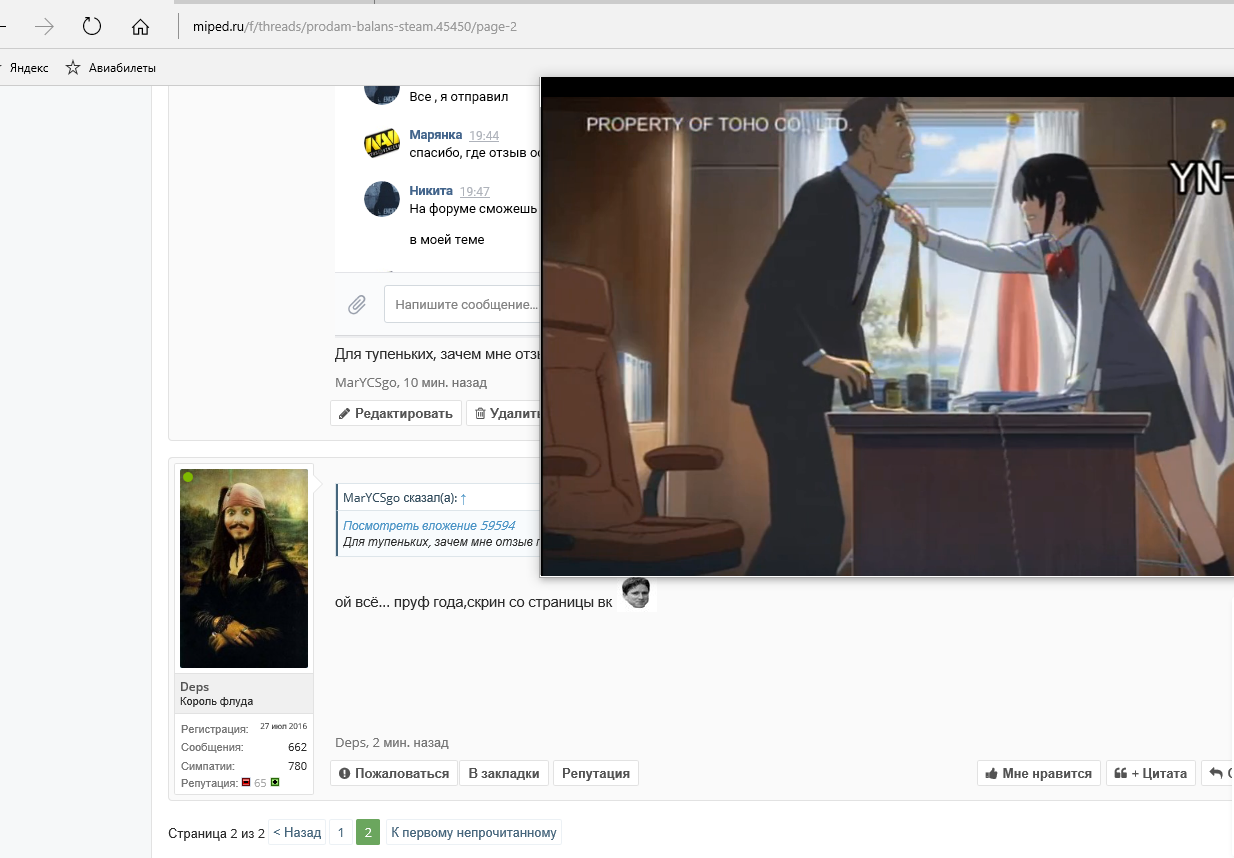1234x858 pixels.
Task: Click the Удалить button with trash icon
Action: 504,413
